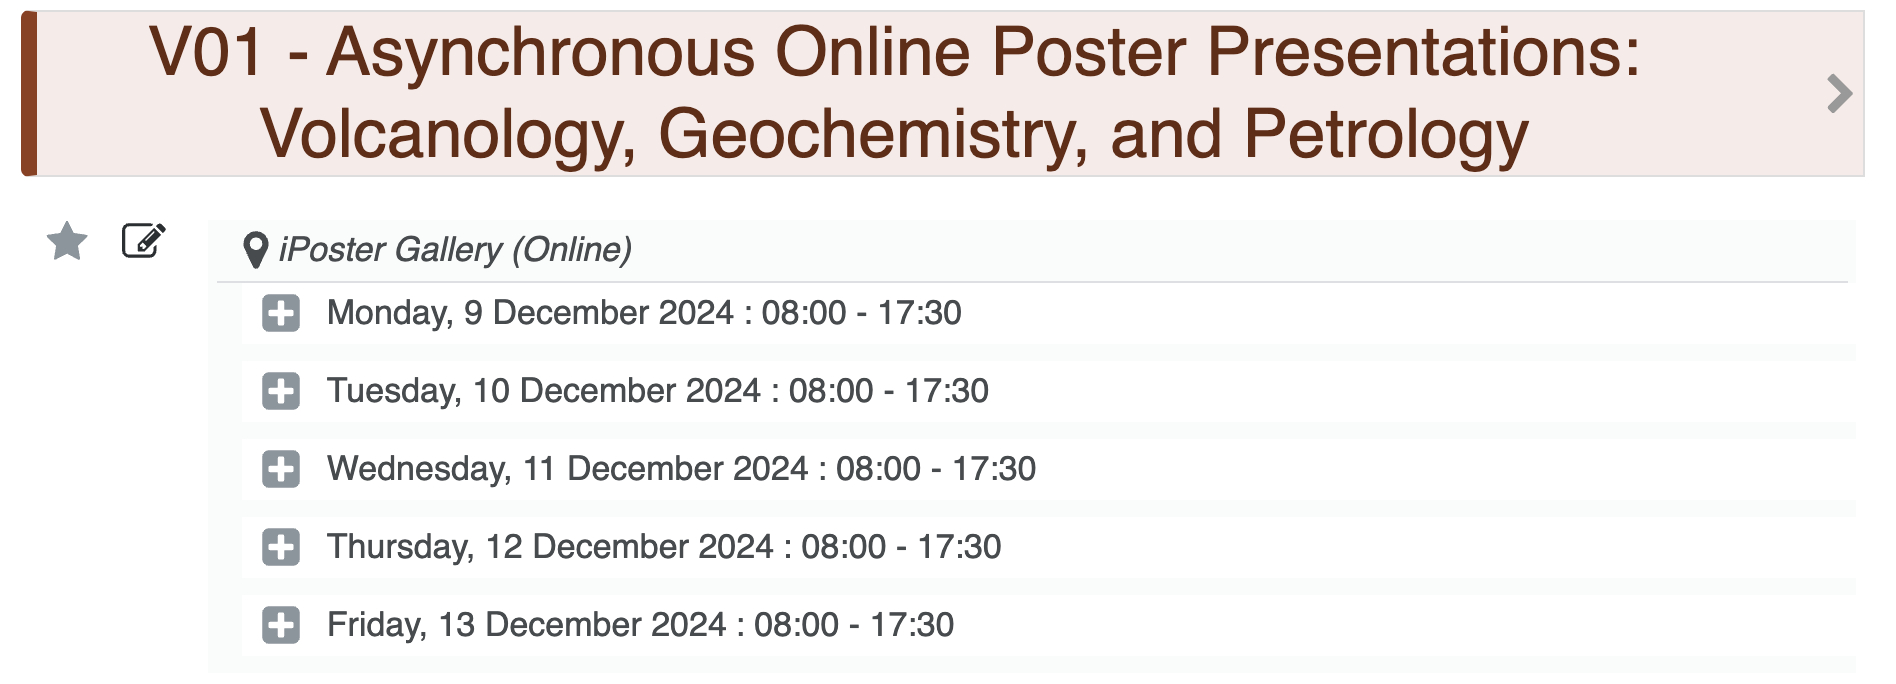Viewport: 1896px width, 684px height.
Task: Open the V01 Asynchronous Online Poster Presentations title
Action: 894,93
